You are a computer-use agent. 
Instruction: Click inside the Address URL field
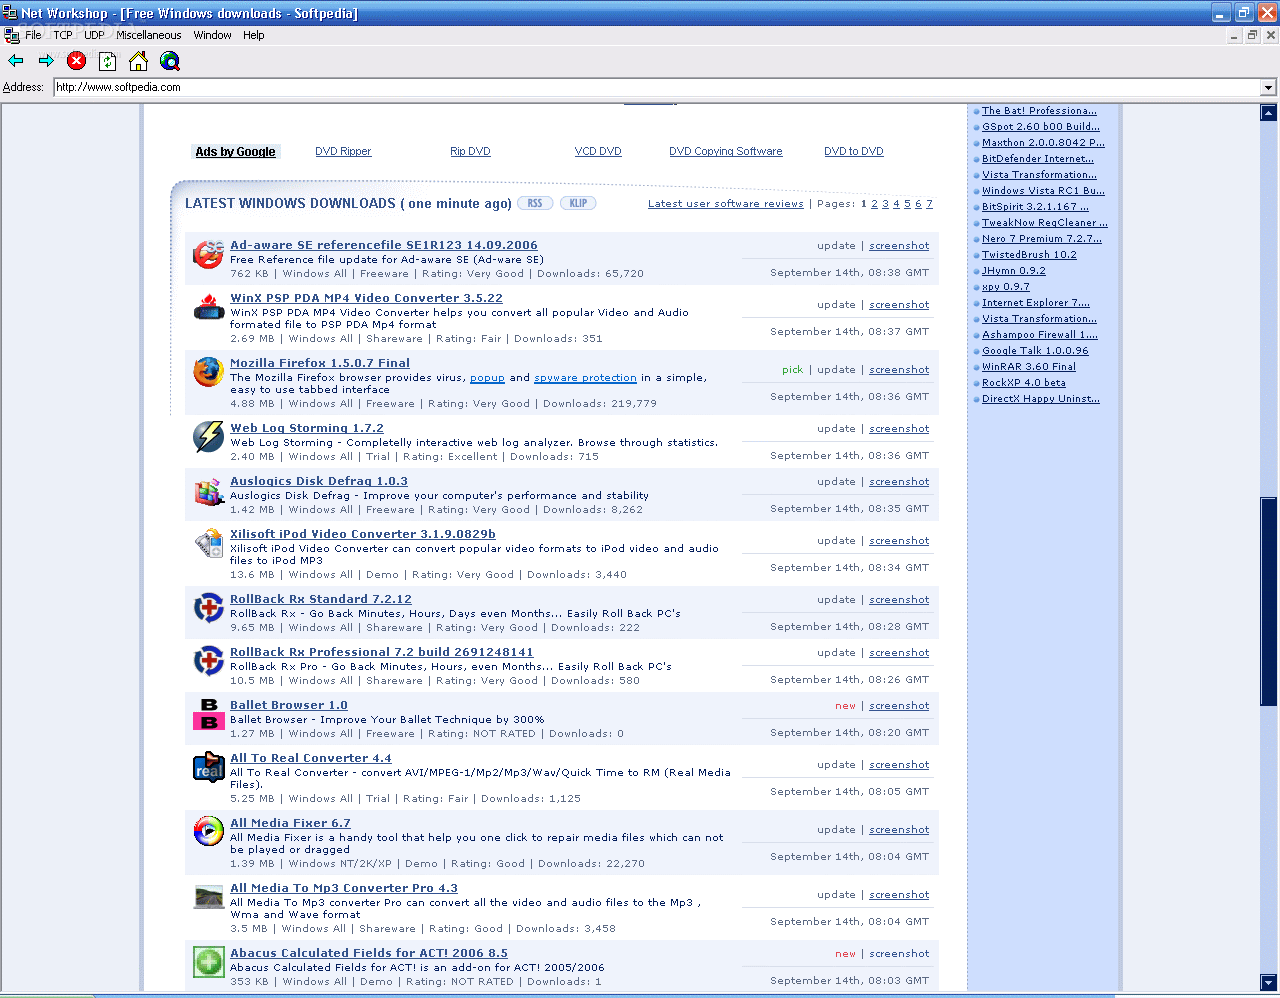(656, 87)
